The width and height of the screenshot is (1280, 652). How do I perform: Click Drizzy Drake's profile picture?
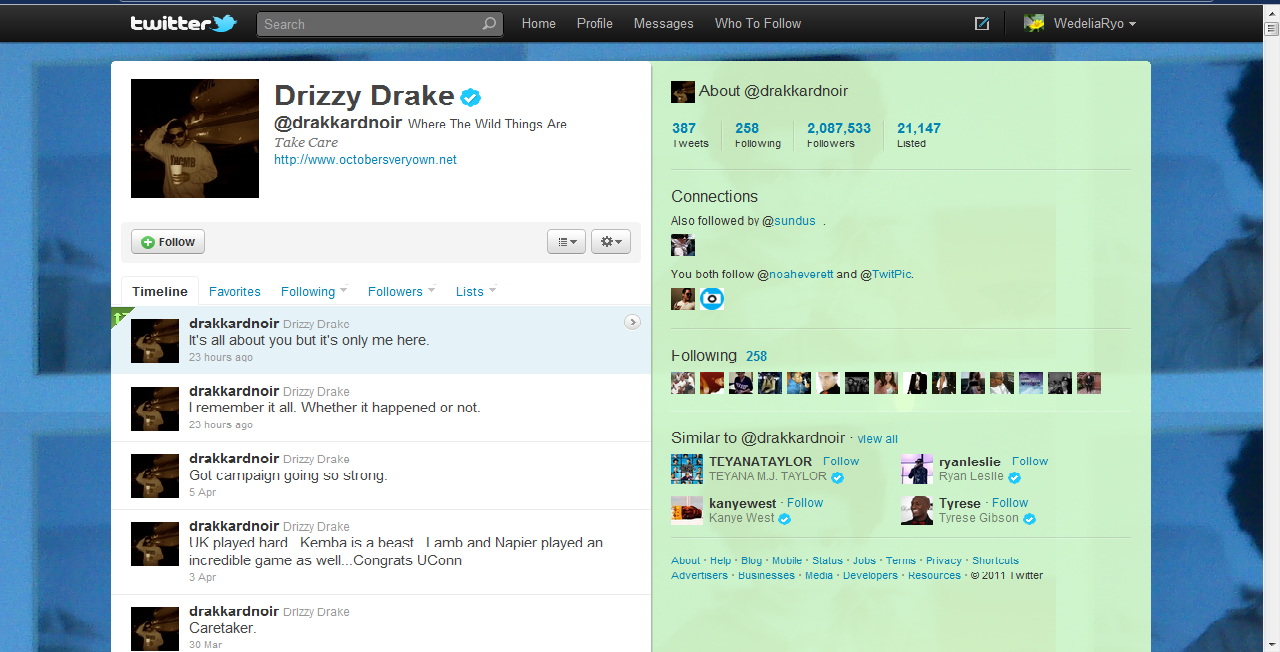tap(194, 138)
